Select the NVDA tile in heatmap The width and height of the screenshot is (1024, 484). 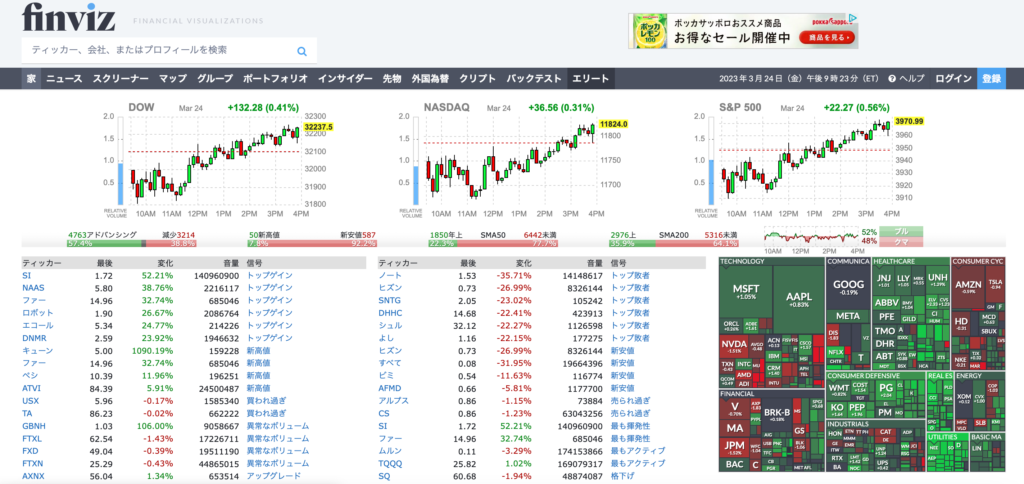click(x=733, y=346)
